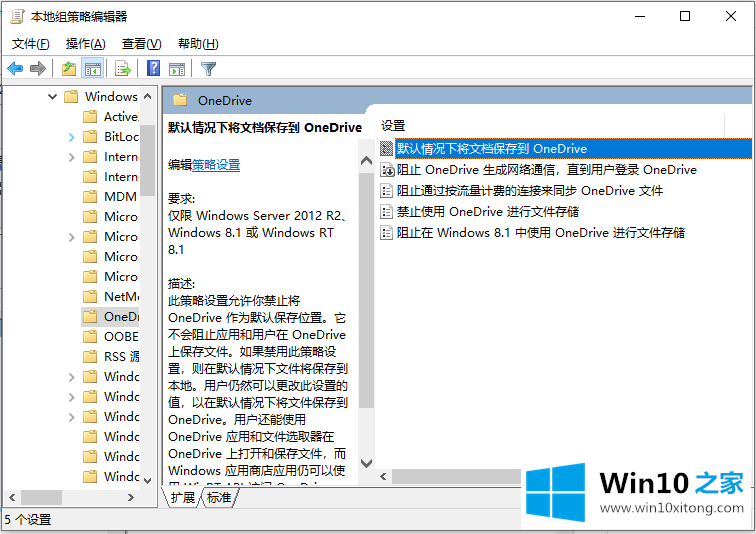
Task: Click the Export list toolbar icon
Action: (x=122, y=69)
